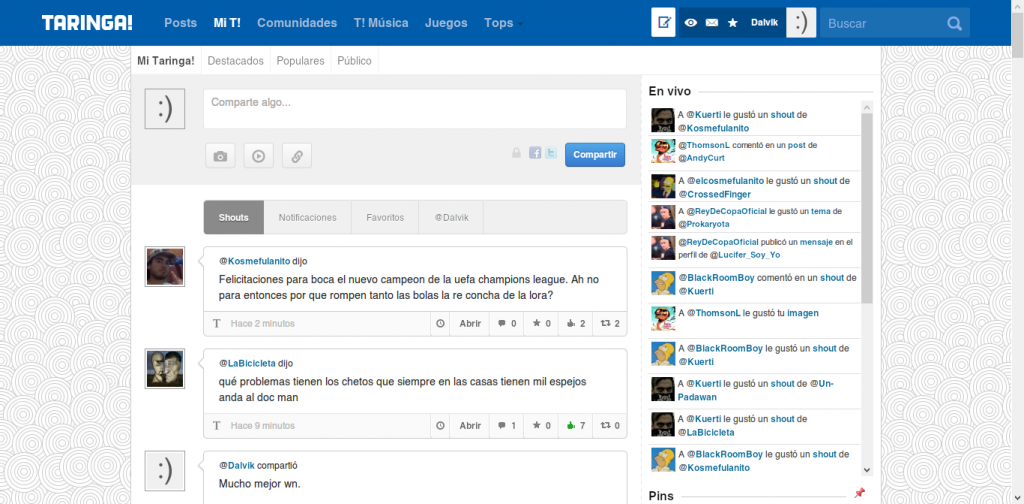Screen dimensions: 1024x504
Task: Toggle the privacy lock icon
Action: [x=516, y=153]
